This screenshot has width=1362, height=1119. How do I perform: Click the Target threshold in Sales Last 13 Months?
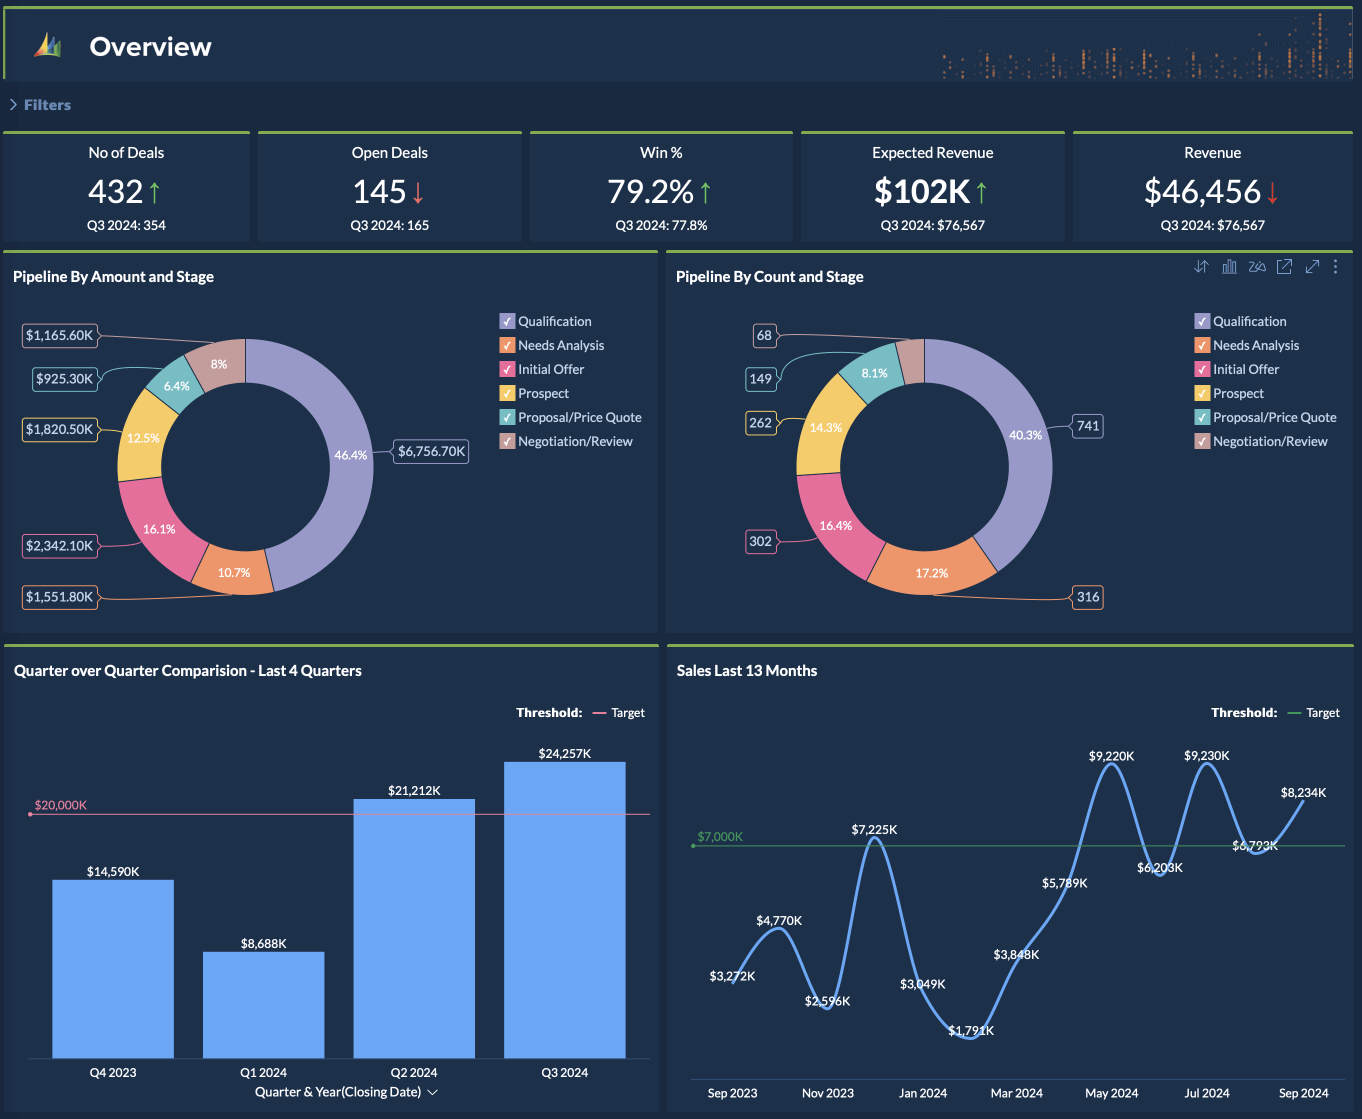(1322, 713)
